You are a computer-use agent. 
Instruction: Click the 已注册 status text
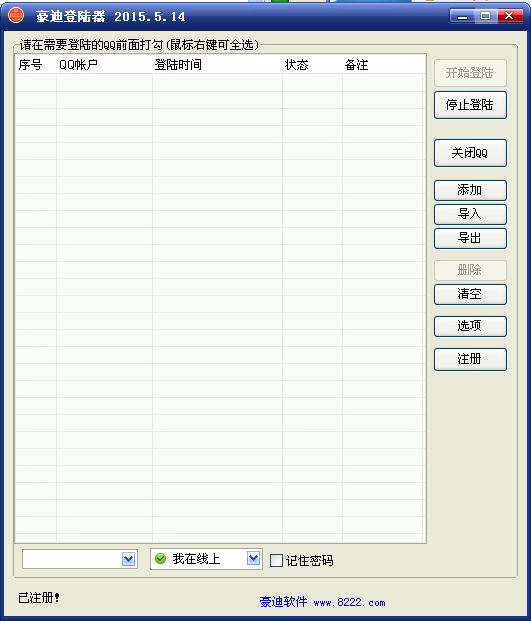(39, 598)
